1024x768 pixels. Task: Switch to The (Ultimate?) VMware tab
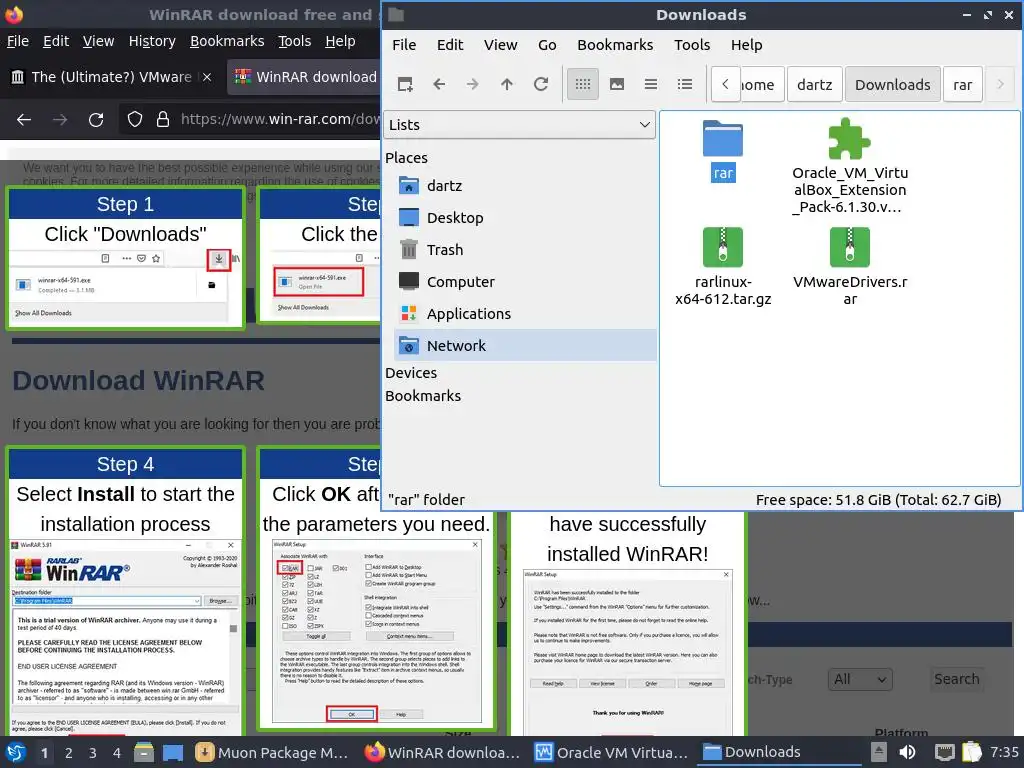(x=111, y=77)
